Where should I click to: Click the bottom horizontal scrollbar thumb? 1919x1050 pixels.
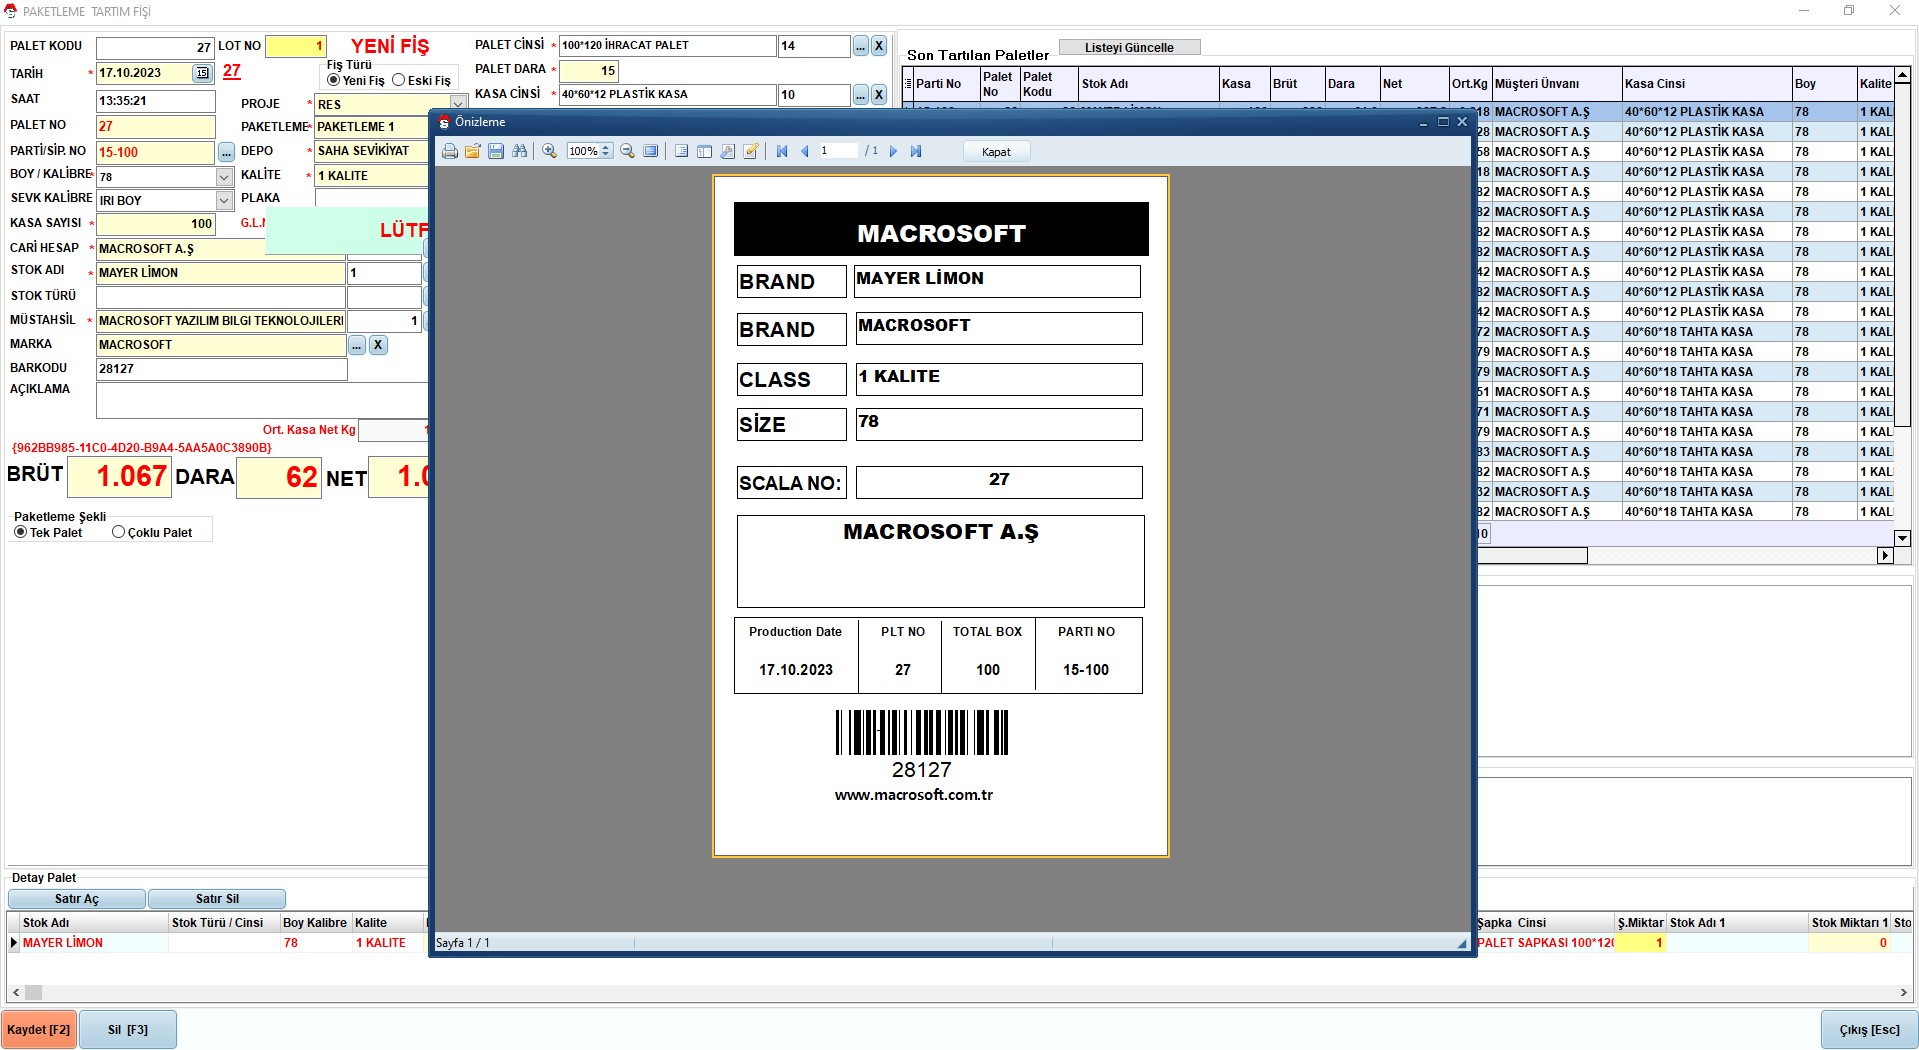[x=33, y=993]
